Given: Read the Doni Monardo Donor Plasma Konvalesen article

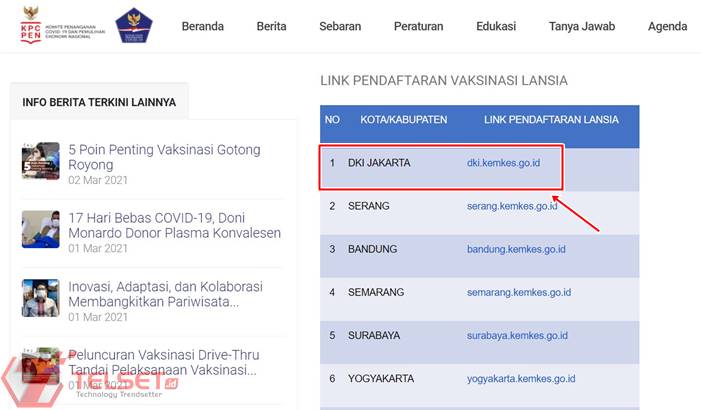Looking at the screenshot, I should coord(174,225).
